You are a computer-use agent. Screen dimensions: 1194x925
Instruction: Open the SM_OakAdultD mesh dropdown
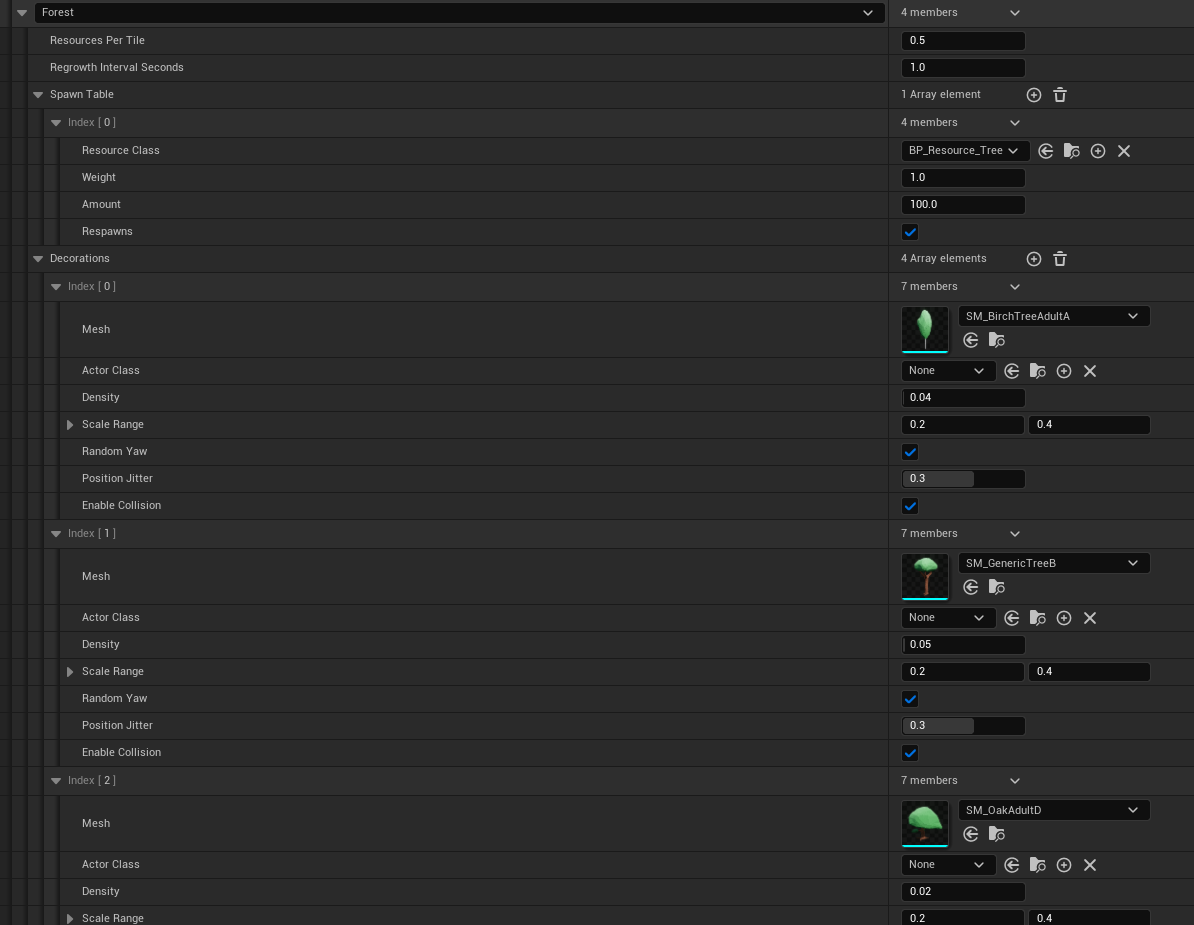click(1054, 811)
